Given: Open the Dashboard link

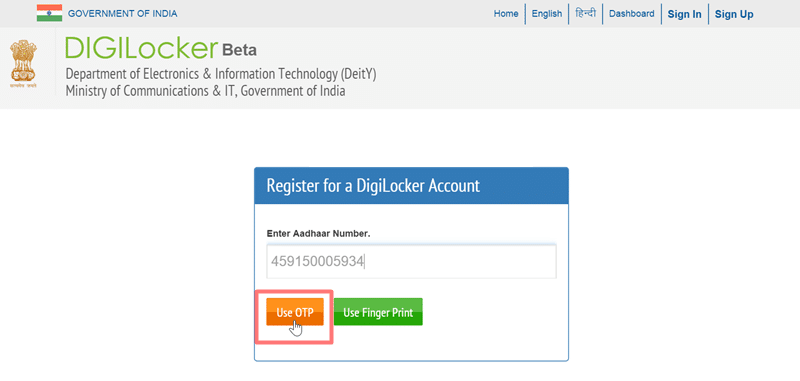Looking at the screenshot, I should tap(631, 14).
